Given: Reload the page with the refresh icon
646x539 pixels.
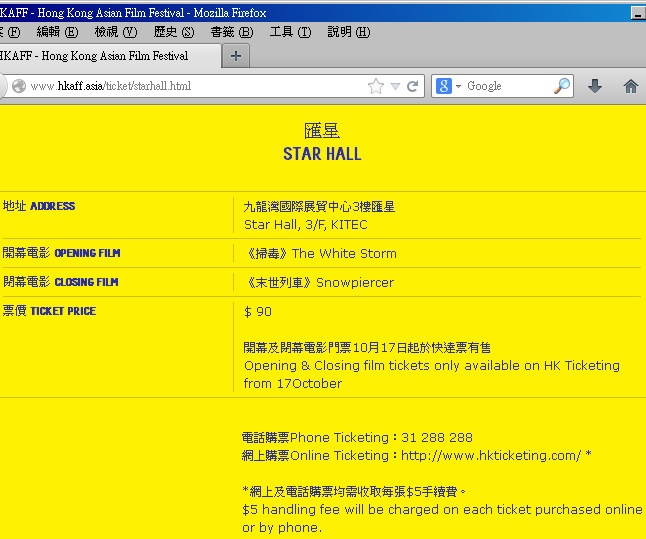Looking at the screenshot, I should [412, 86].
